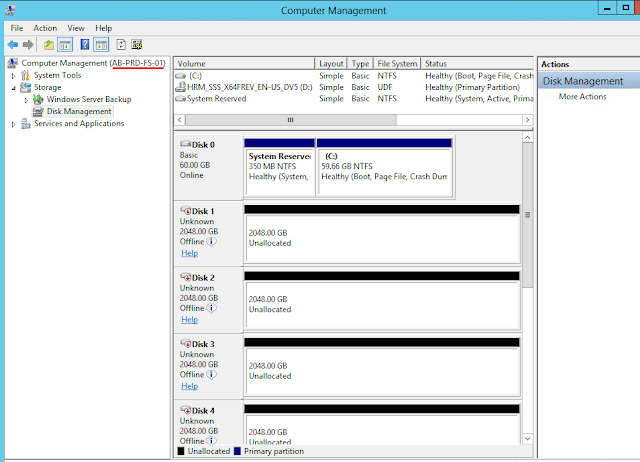Viewport: 640px width, 462px height.
Task: Click the Windows Server Backup icon
Action: tap(38, 99)
